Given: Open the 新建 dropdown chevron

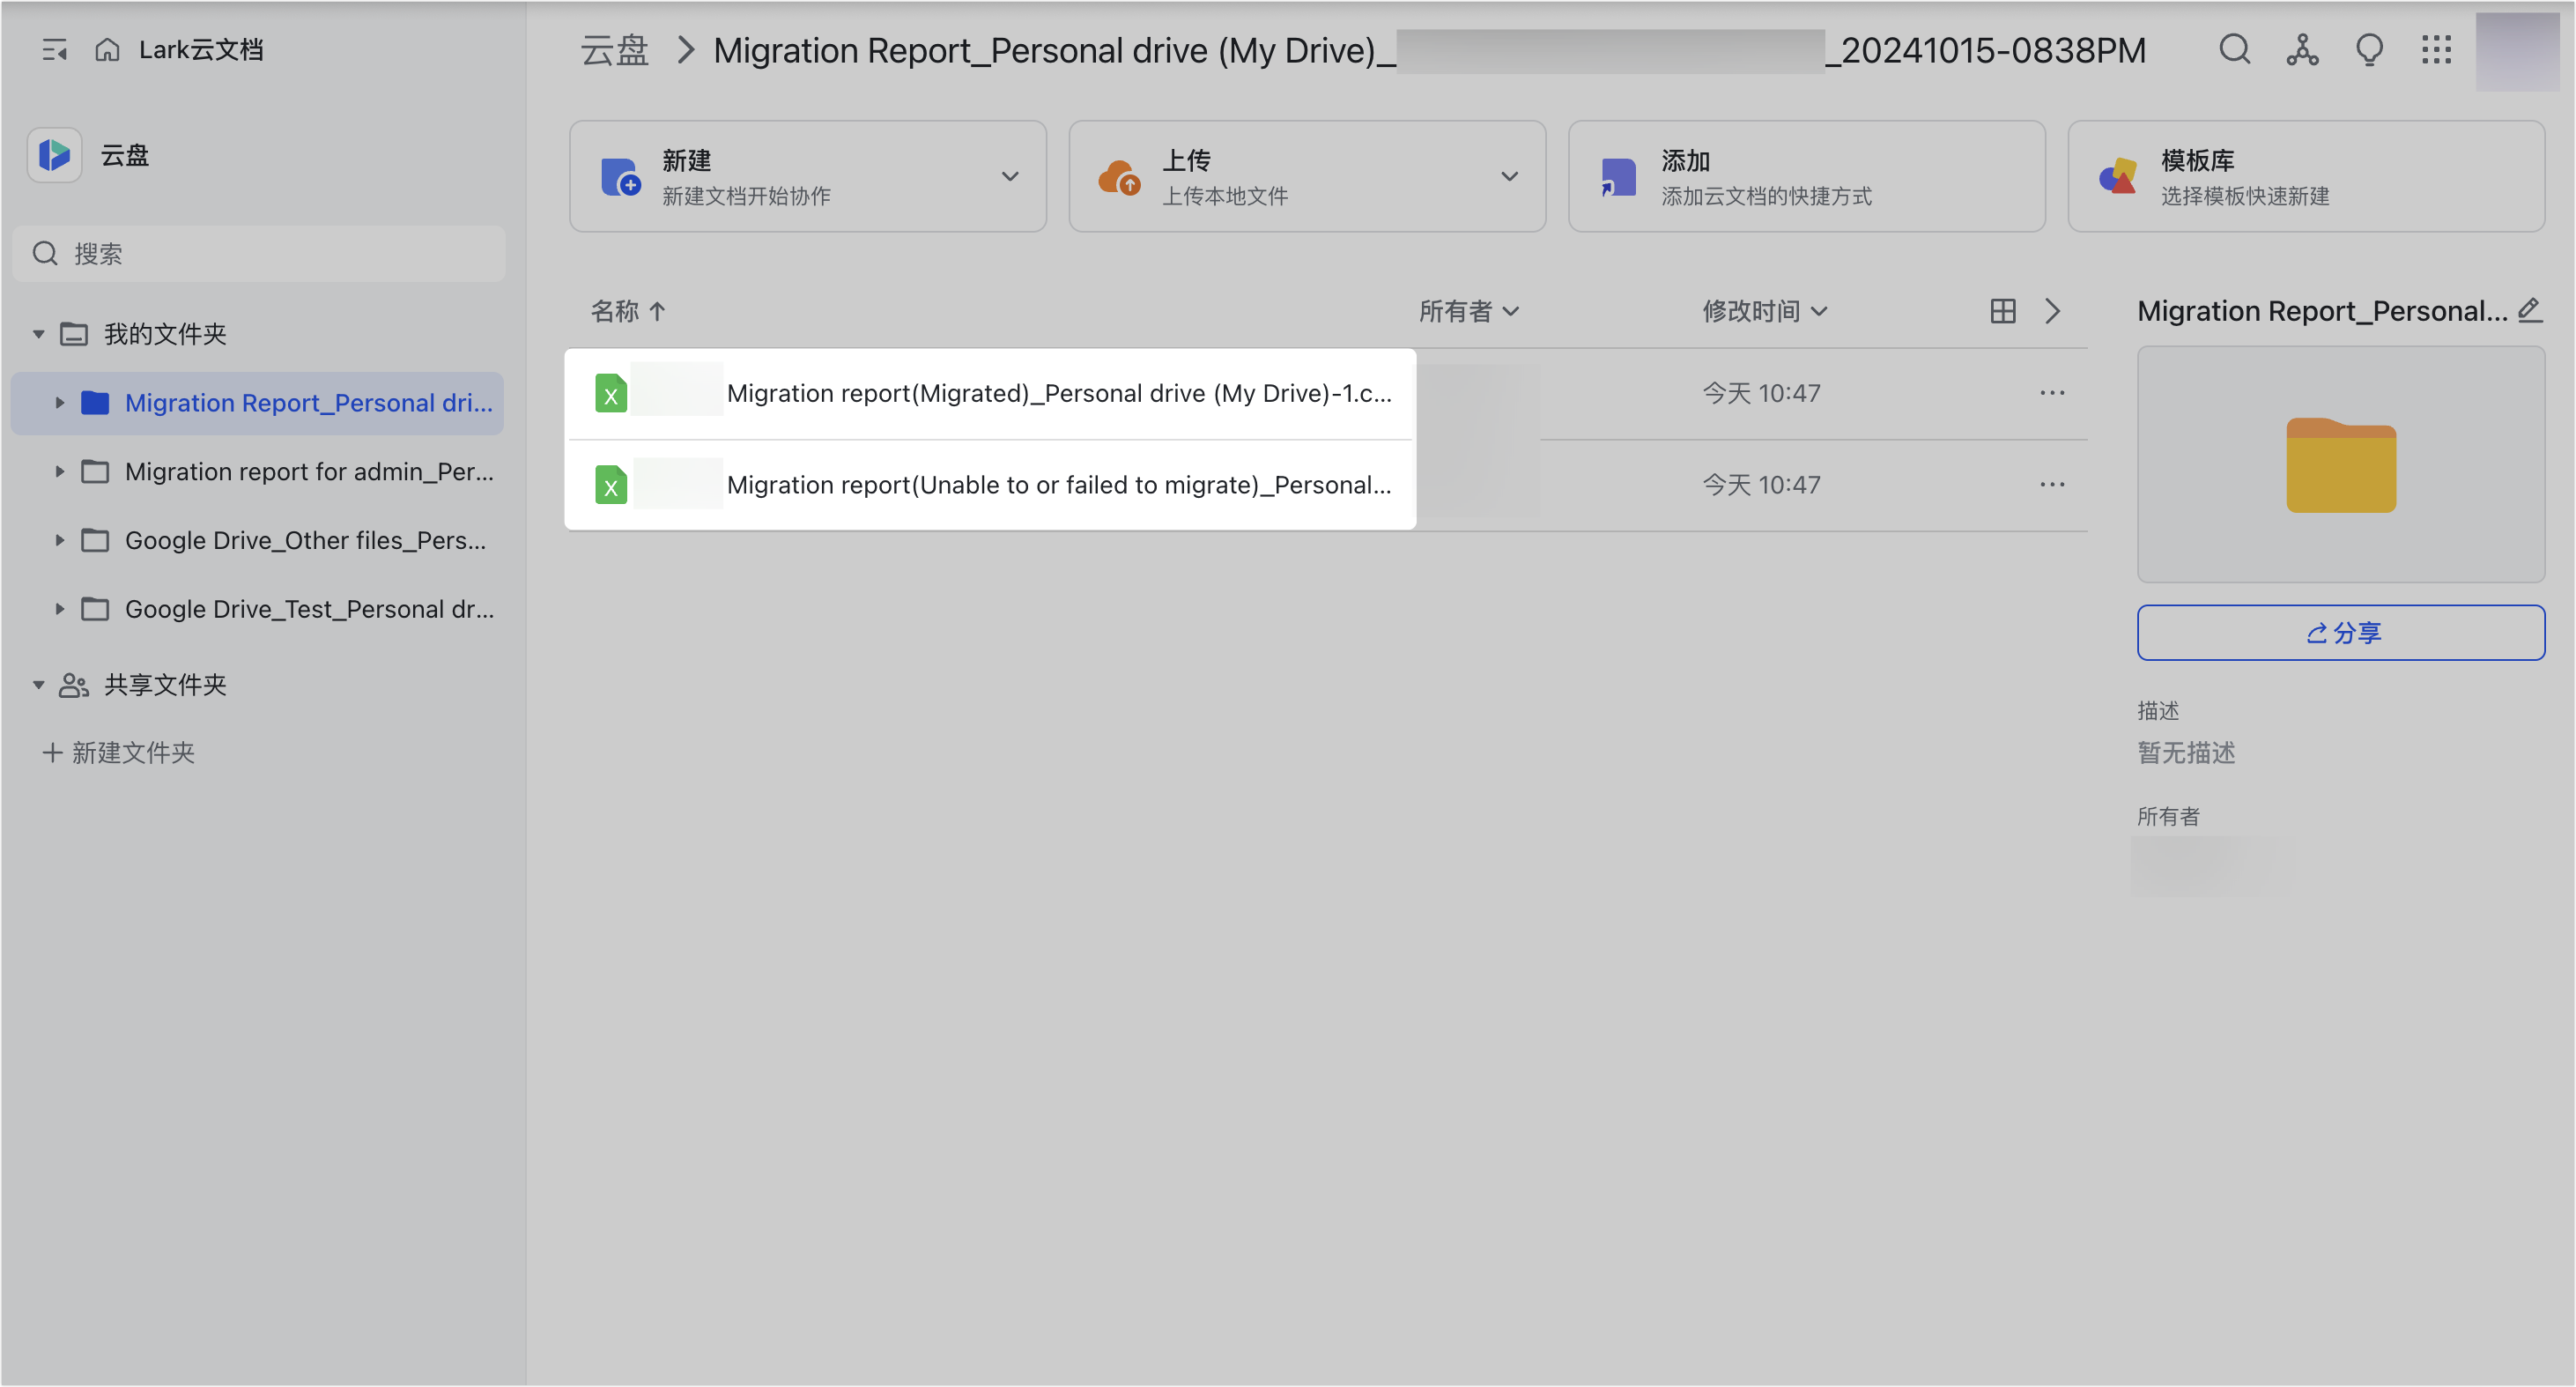Looking at the screenshot, I should [1010, 176].
